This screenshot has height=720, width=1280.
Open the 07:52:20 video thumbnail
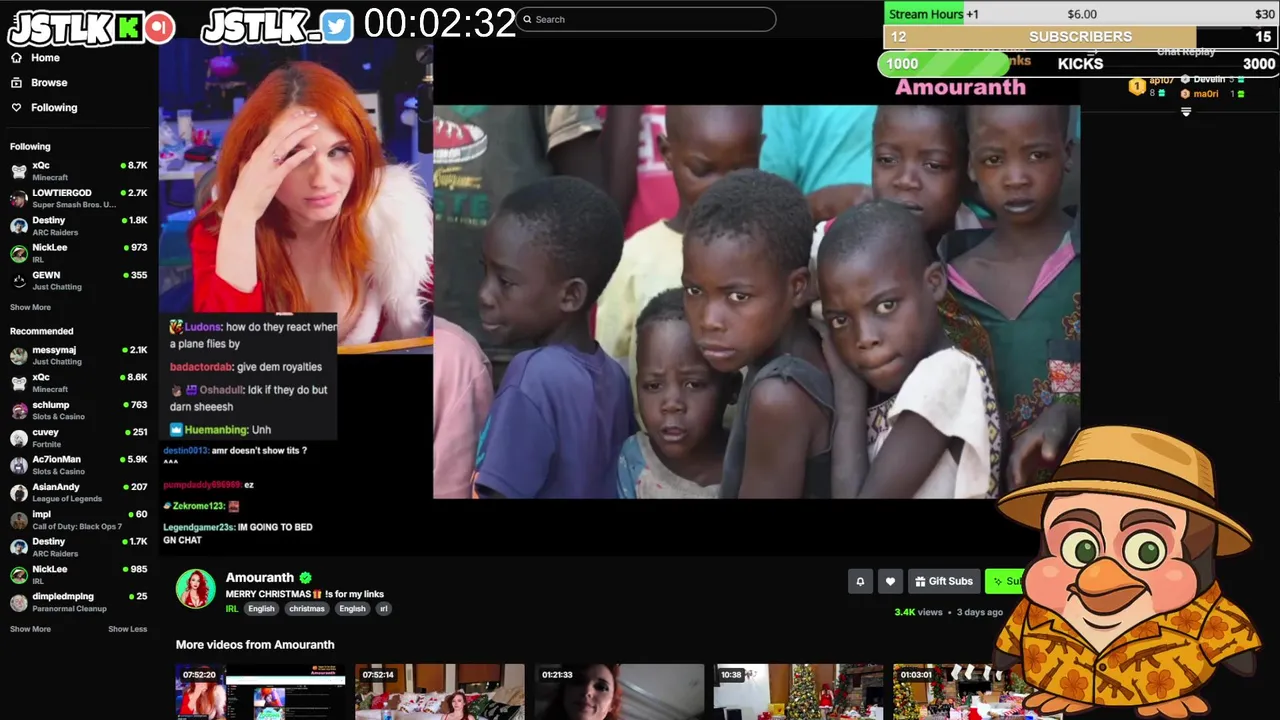click(260, 692)
